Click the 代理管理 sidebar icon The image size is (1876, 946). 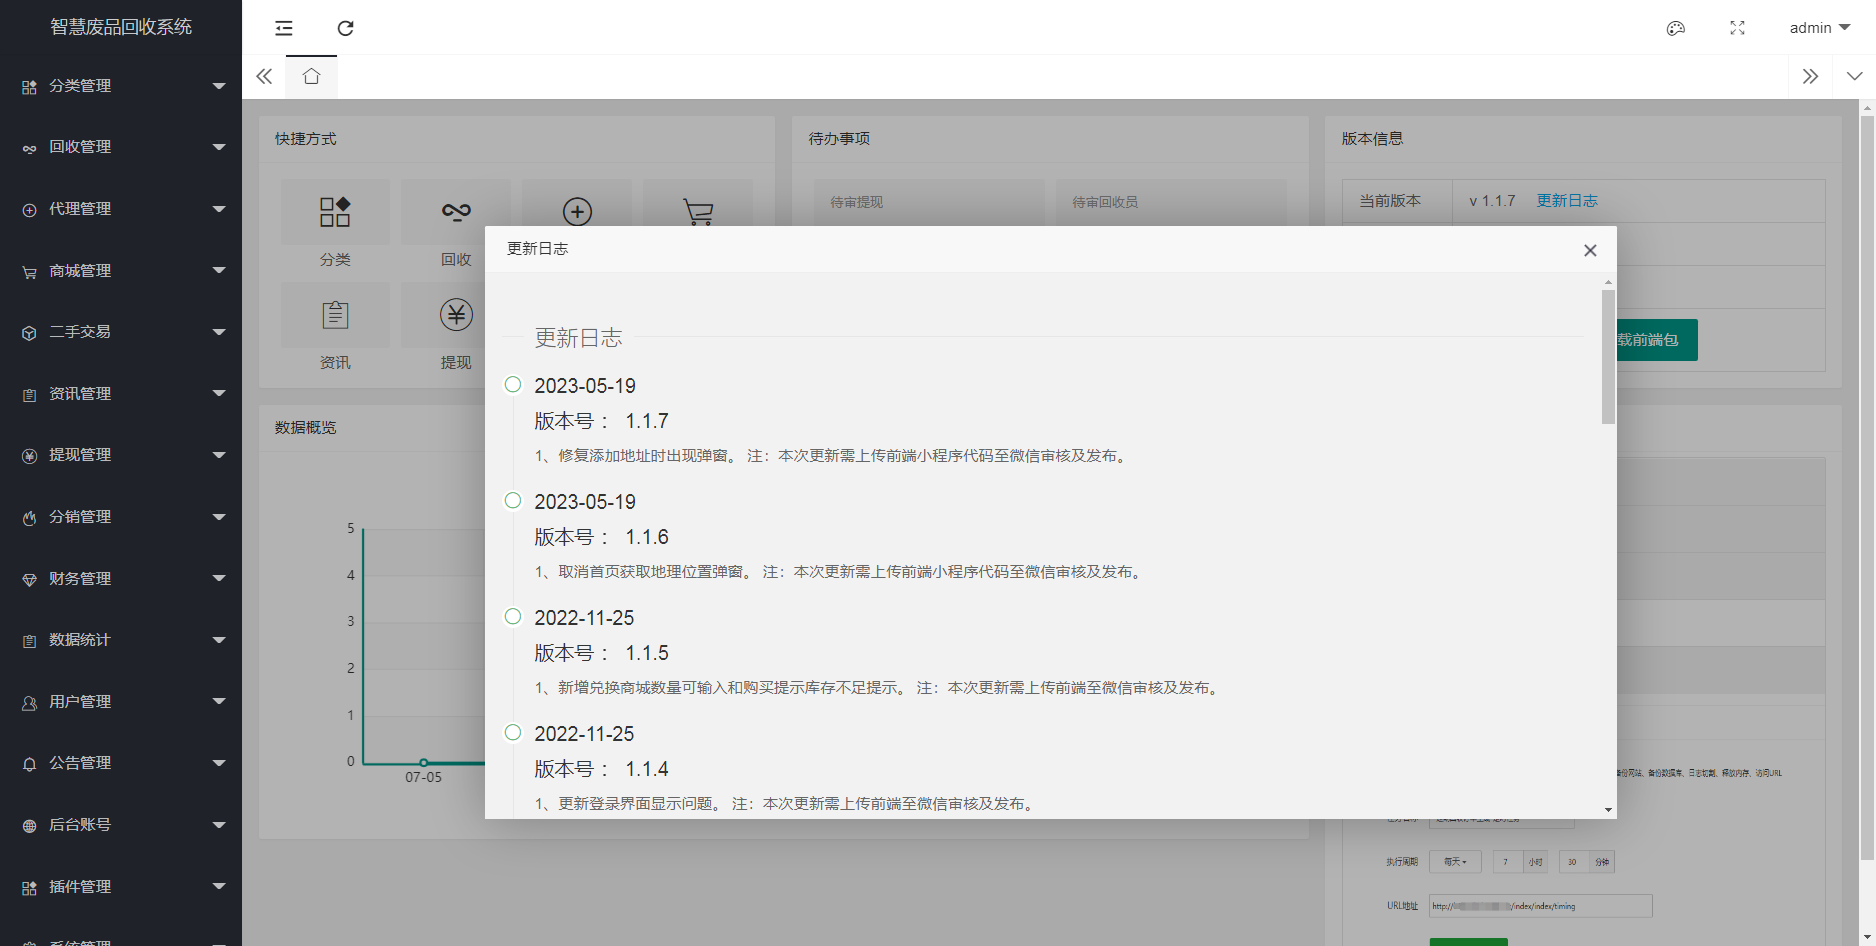coord(29,210)
